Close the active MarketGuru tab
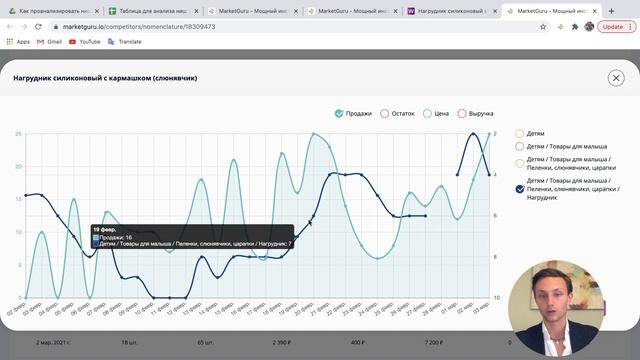The height and width of the screenshot is (360, 640). click(x=595, y=11)
